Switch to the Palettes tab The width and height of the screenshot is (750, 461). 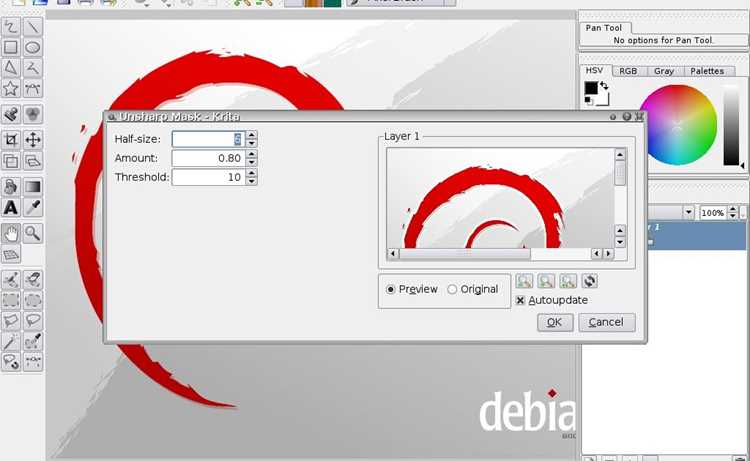[707, 71]
